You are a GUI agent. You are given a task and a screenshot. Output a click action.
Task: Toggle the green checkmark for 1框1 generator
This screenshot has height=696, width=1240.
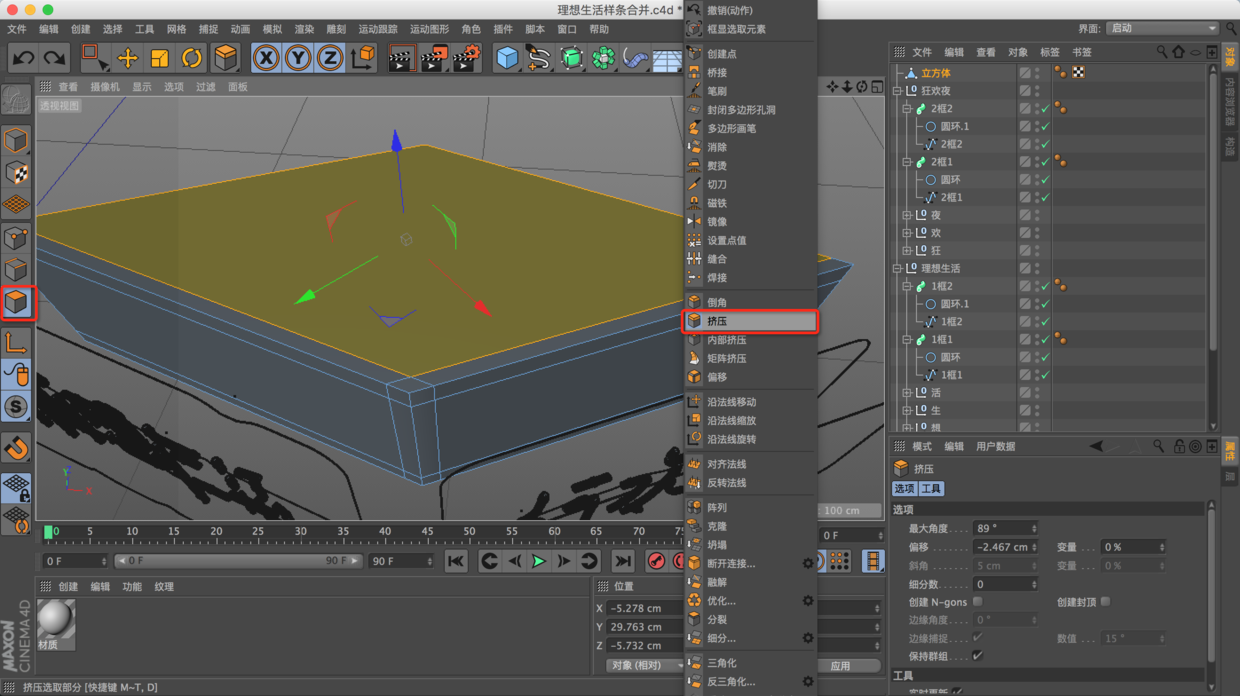point(1045,340)
